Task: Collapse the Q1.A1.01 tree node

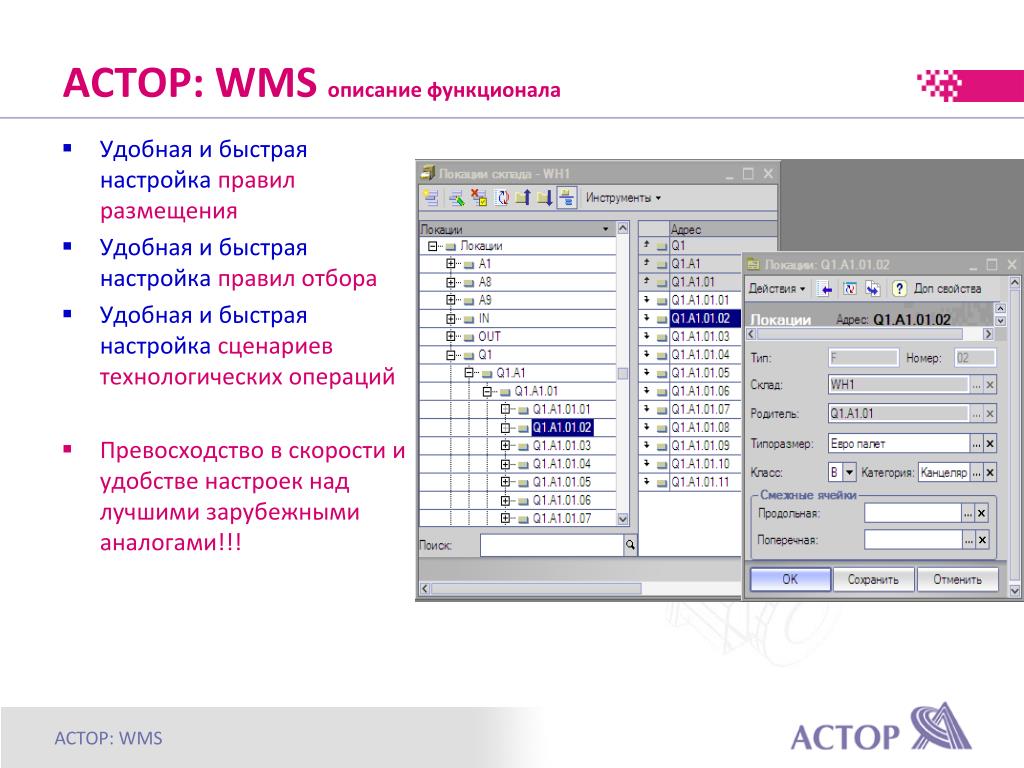Action: coord(487,391)
